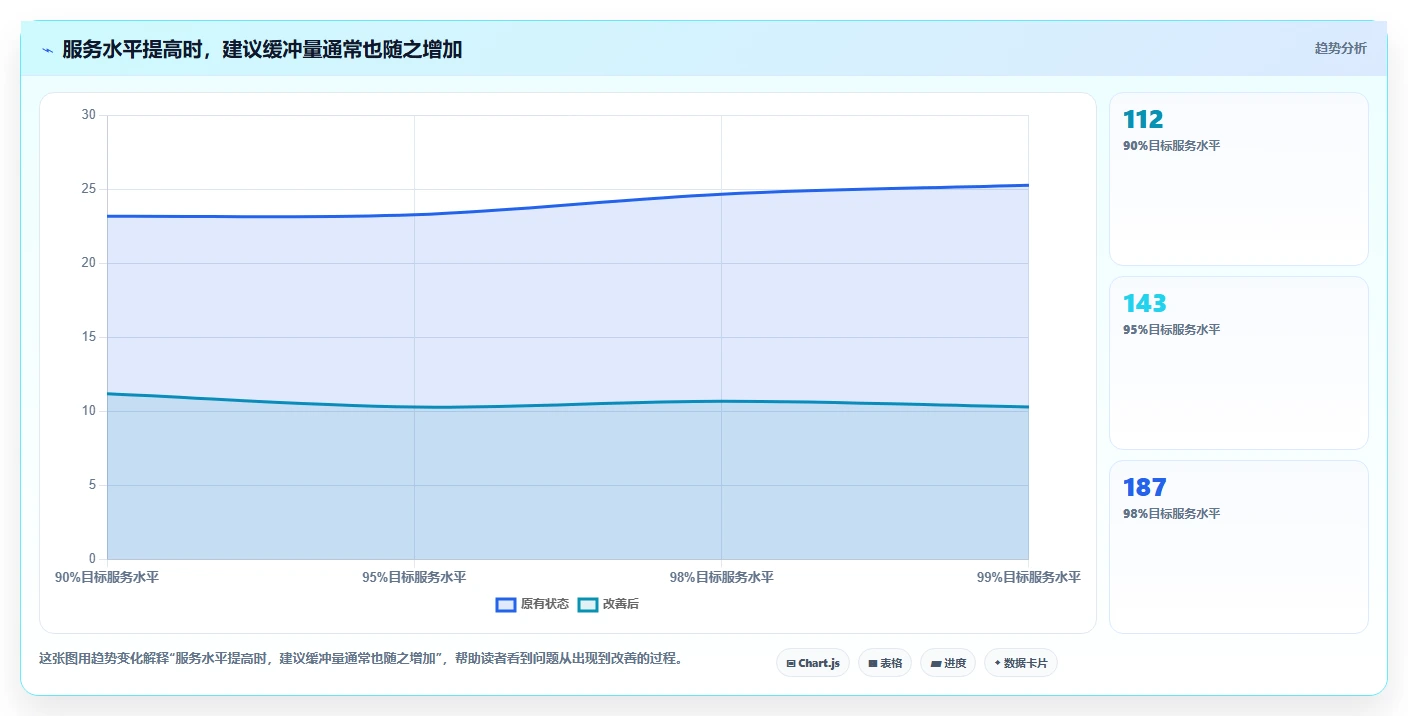
Task: Click the 改善后 teal legend swatch
Action: (588, 604)
